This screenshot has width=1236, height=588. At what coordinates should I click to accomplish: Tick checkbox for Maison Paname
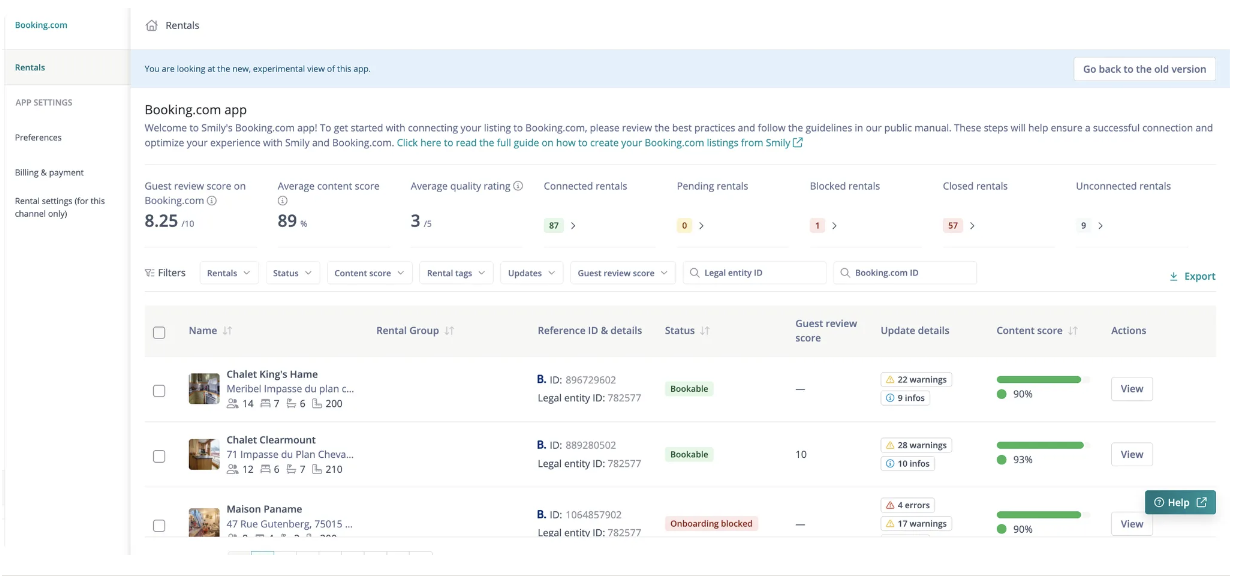tap(159, 525)
